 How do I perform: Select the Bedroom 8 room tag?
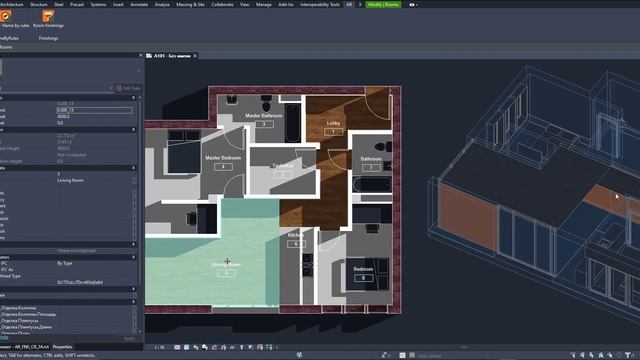(x=363, y=274)
